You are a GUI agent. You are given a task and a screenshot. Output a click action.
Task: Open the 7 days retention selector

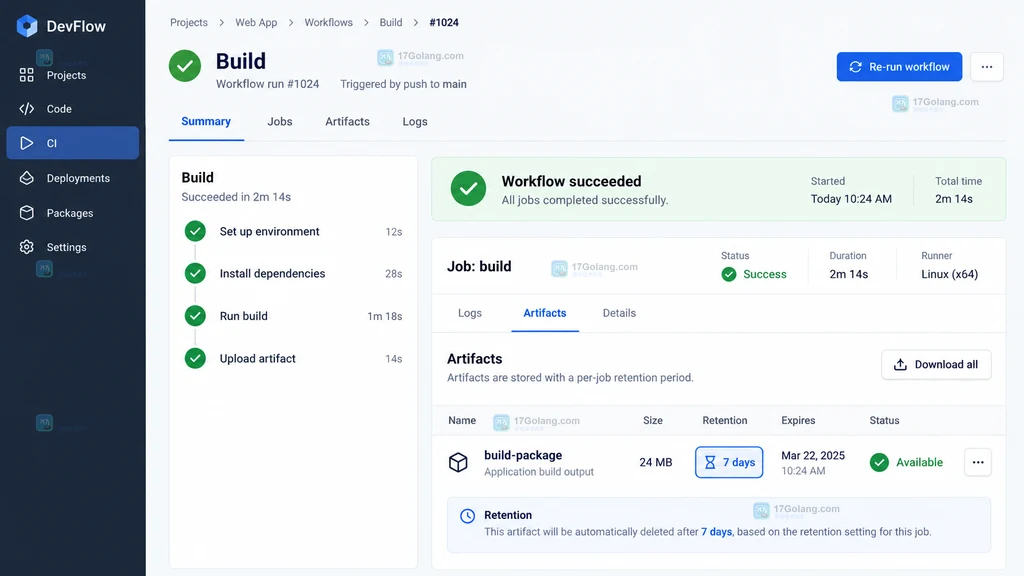[x=729, y=462]
